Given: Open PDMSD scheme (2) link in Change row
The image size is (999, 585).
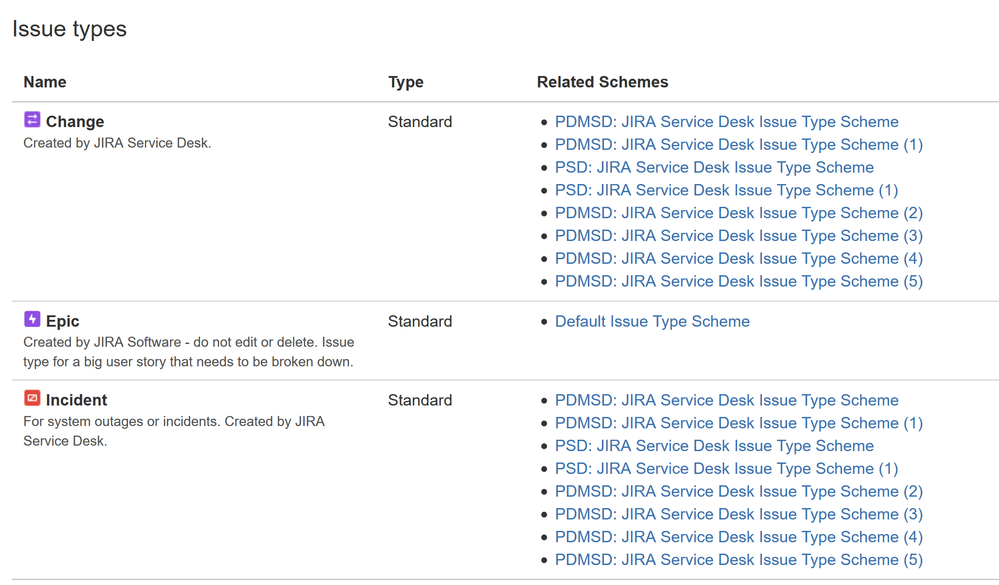Looking at the screenshot, I should [738, 213].
